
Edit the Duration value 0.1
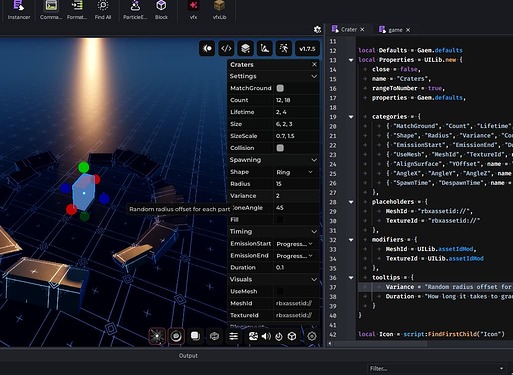point(296,267)
